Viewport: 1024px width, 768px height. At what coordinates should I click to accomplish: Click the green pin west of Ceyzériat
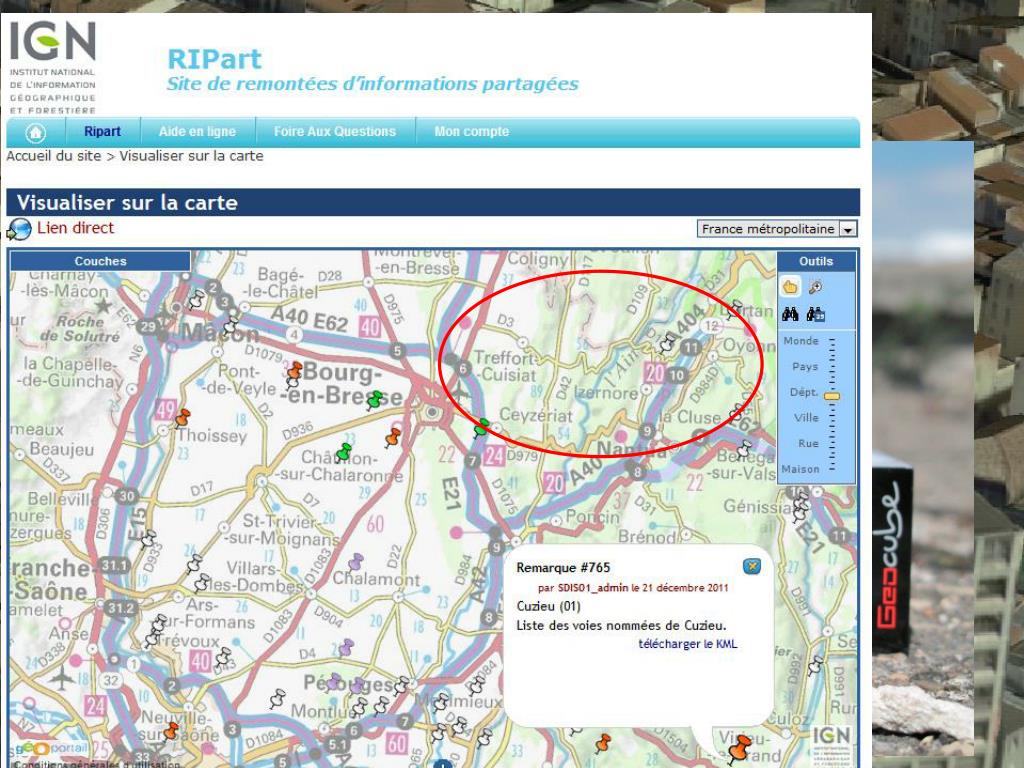tap(481, 428)
